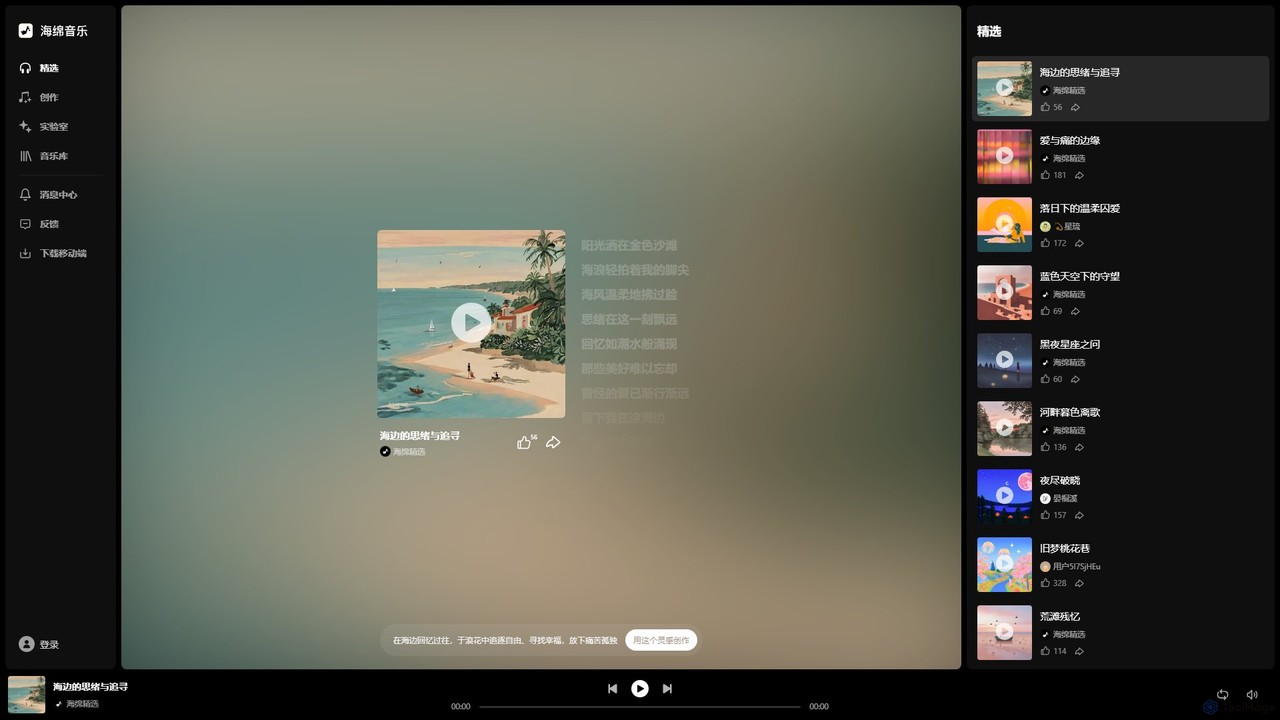This screenshot has width=1280, height=720.
Task: Click the play button in the bottom bar
Action: (640, 688)
